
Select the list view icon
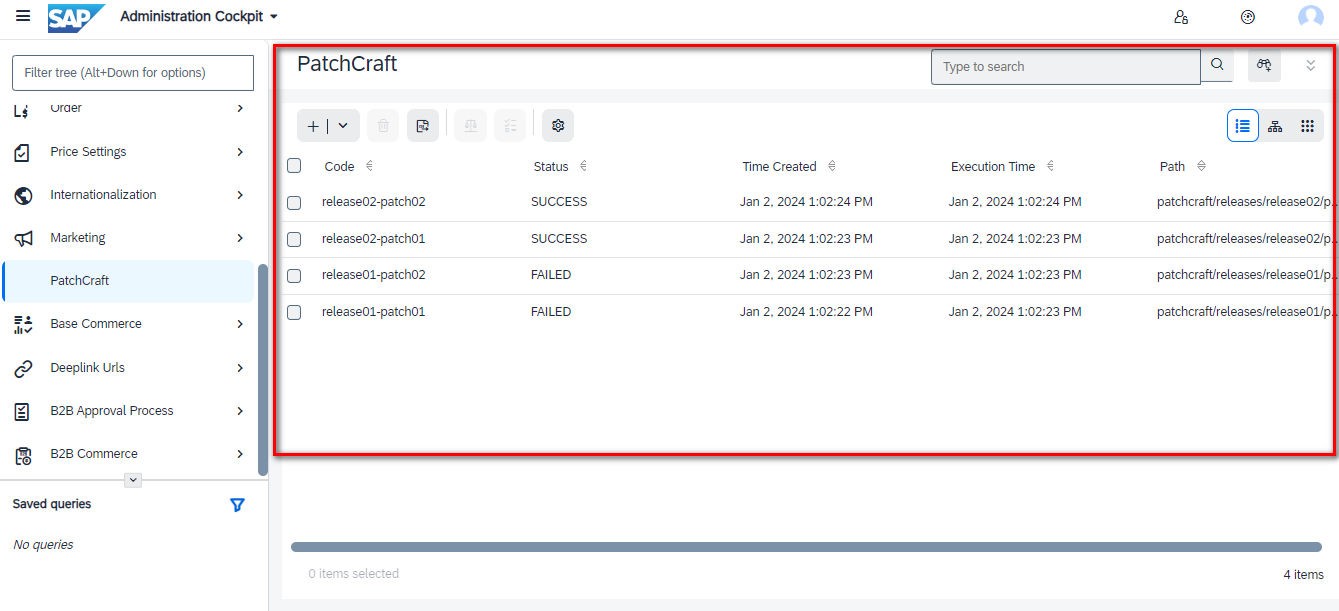pyautogui.click(x=1243, y=126)
